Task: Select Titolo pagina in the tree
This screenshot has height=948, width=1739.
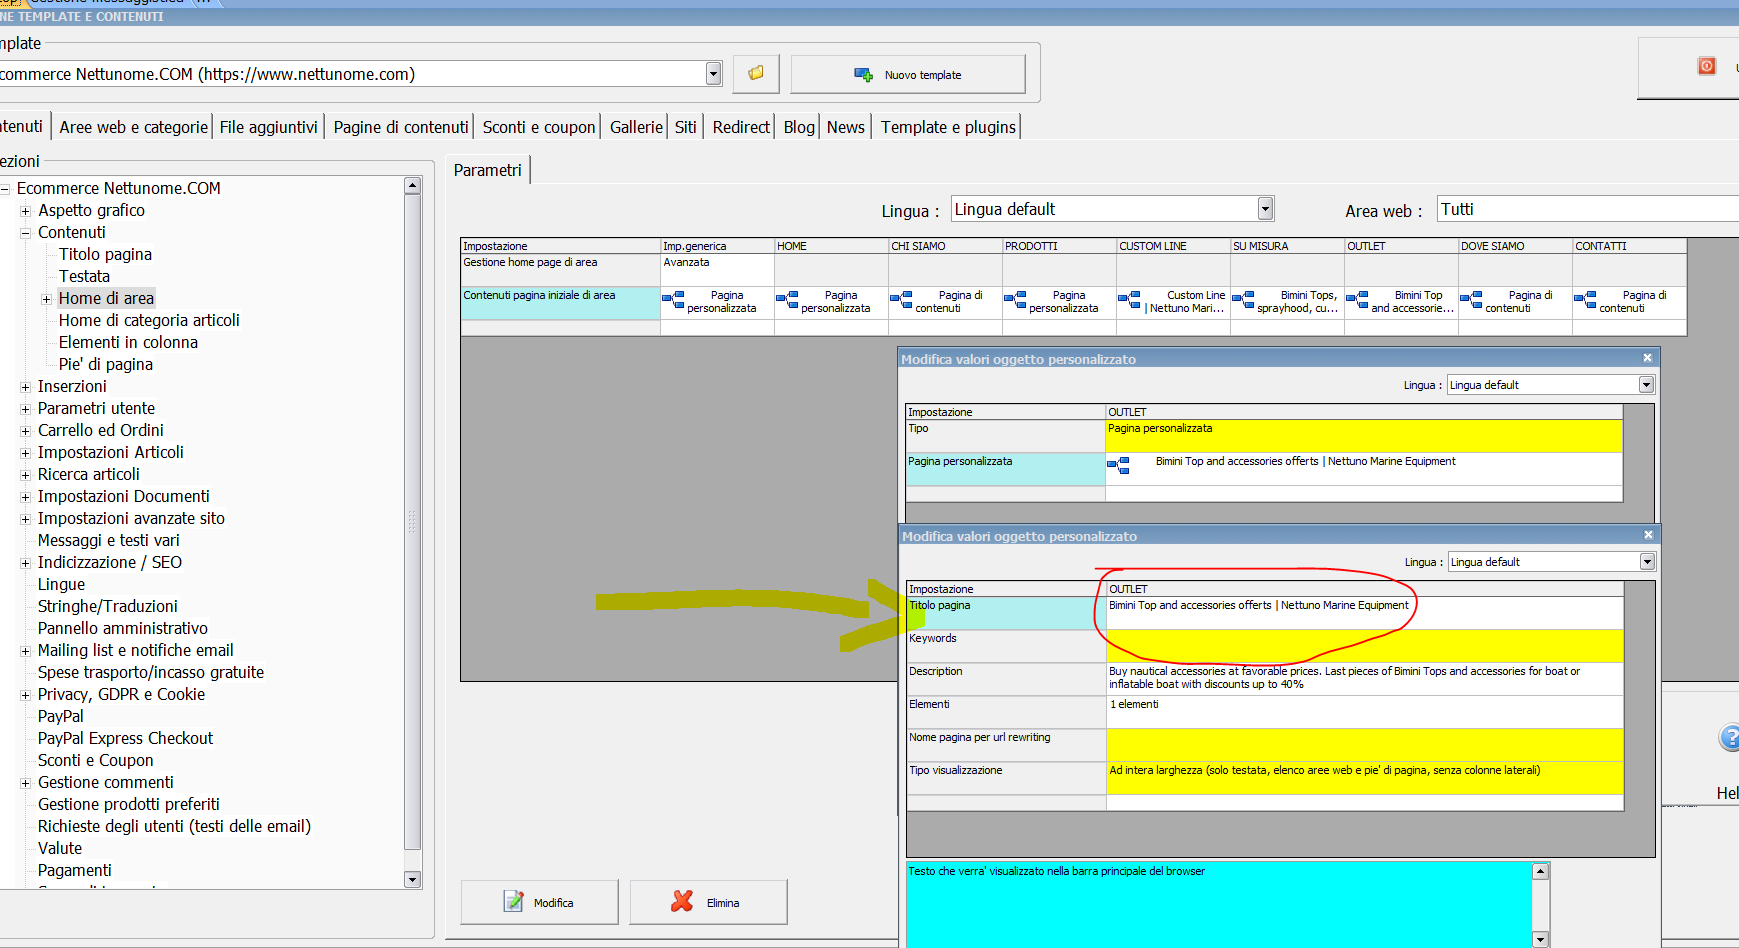Action: 105,254
